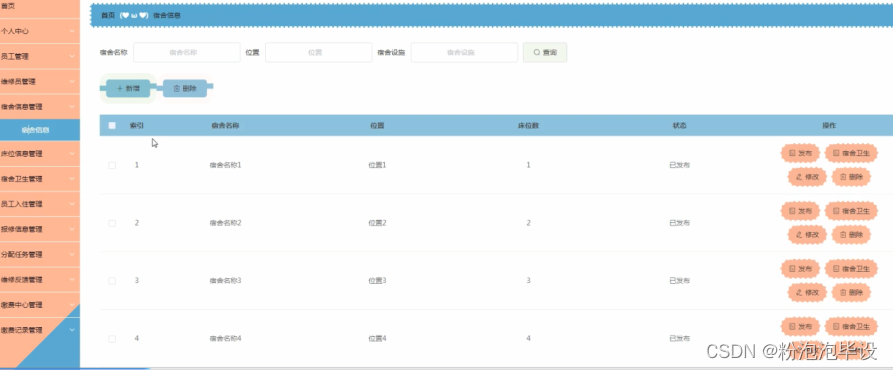Click the 宿舍名称3 cell
Image resolution: width=893 pixels, height=370 pixels.
click(x=226, y=281)
